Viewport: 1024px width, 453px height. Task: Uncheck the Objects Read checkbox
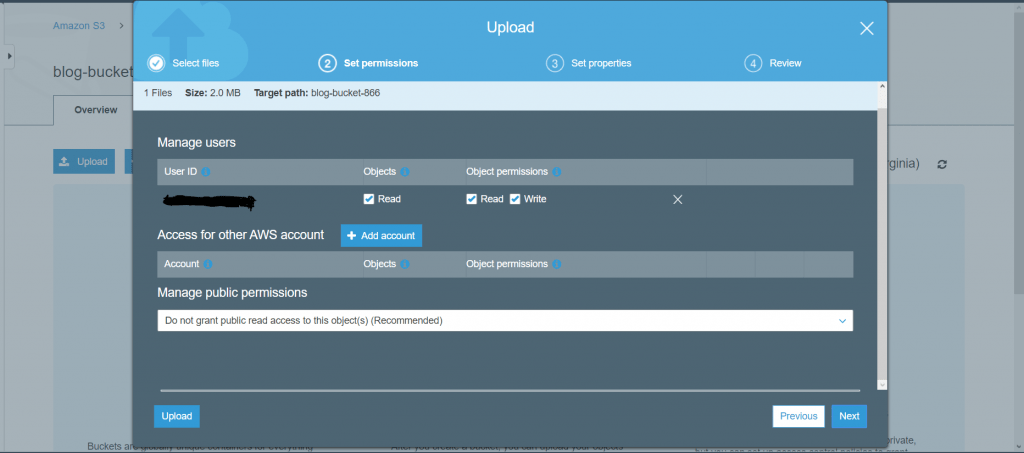(x=369, y=199)
